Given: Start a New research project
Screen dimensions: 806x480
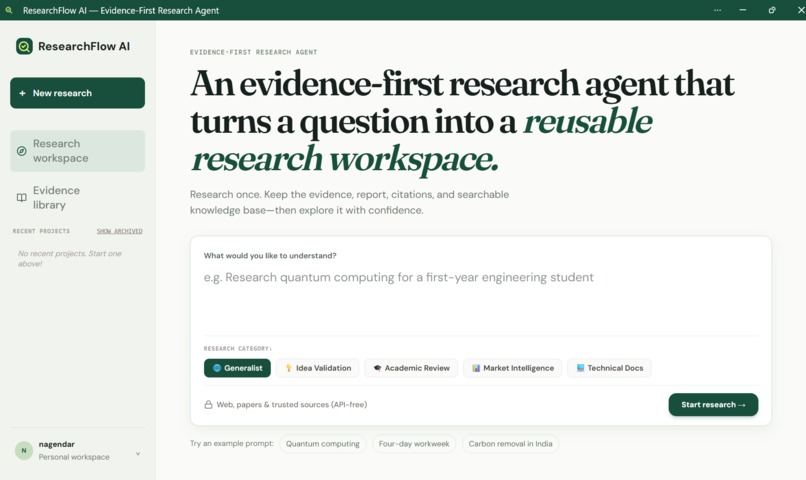Looking at the screenshot, I should click(78, 93).
